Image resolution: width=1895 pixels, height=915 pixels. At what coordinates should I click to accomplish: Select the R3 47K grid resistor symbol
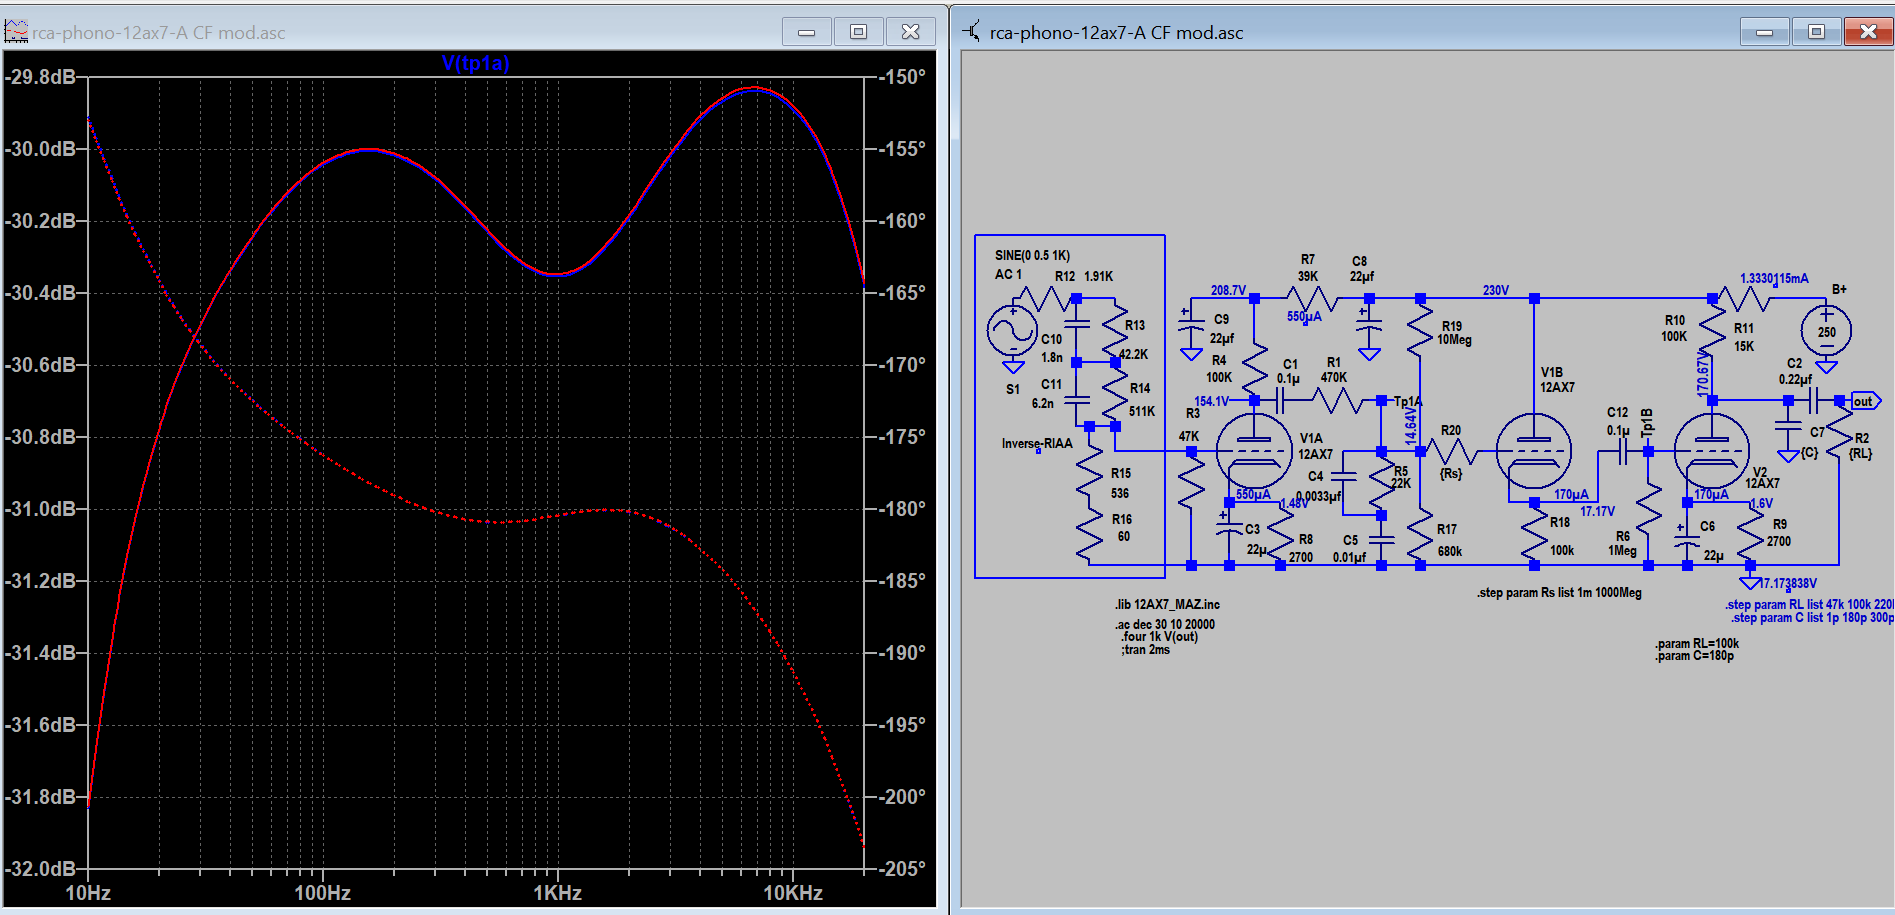pyautogui.click(x=1191, y=483)
